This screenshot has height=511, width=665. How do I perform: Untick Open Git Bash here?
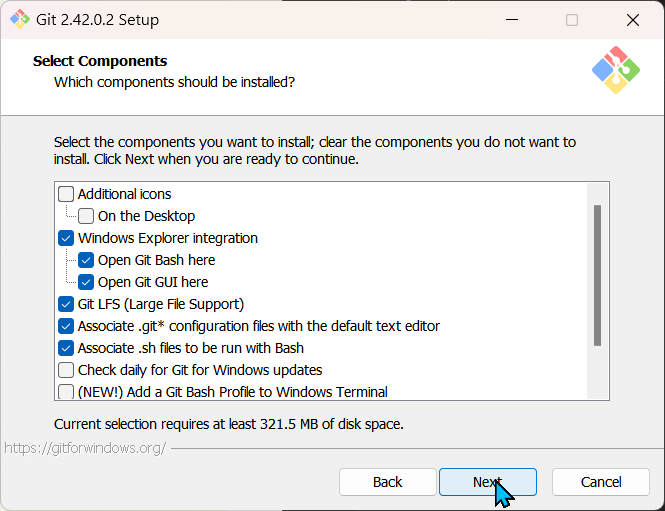[86, 260]
